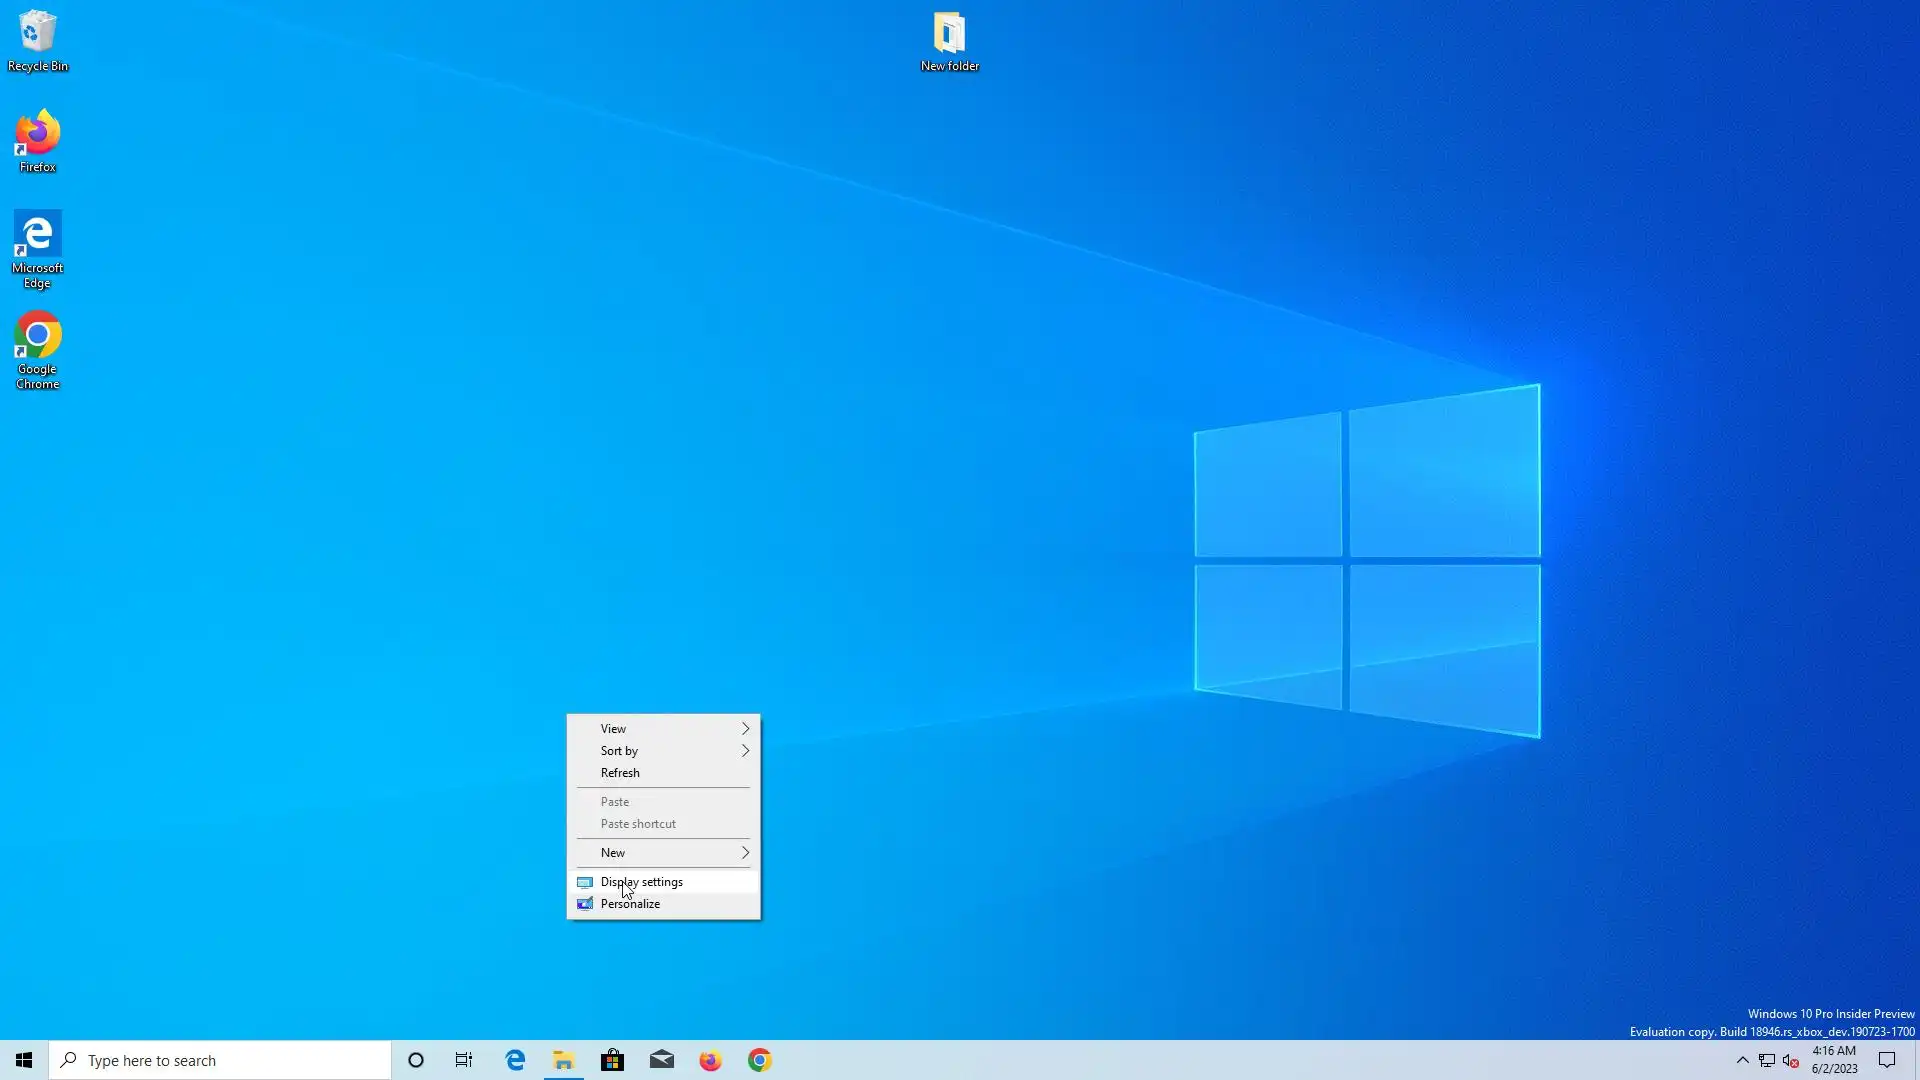Show hidden system tray icons

pyautogui.click(x=1742, y=1060)
